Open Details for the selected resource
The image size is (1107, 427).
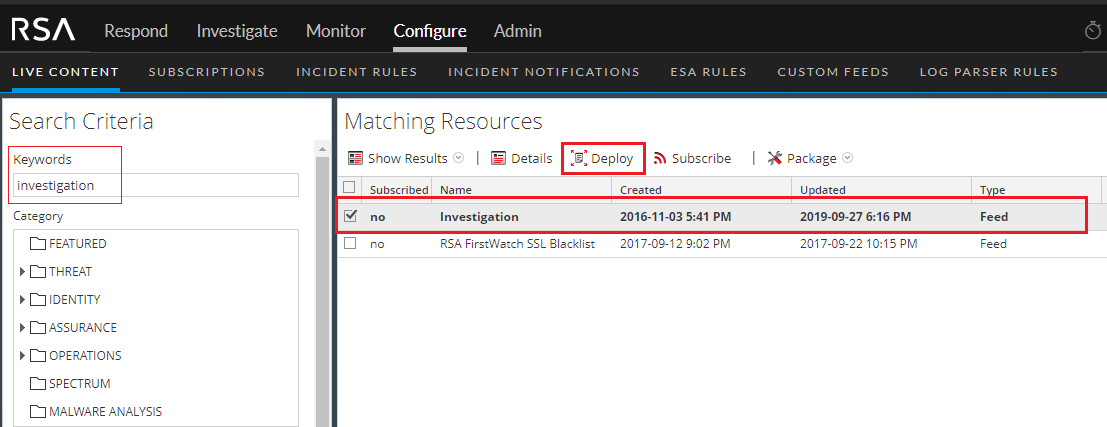tap(521, 158)
